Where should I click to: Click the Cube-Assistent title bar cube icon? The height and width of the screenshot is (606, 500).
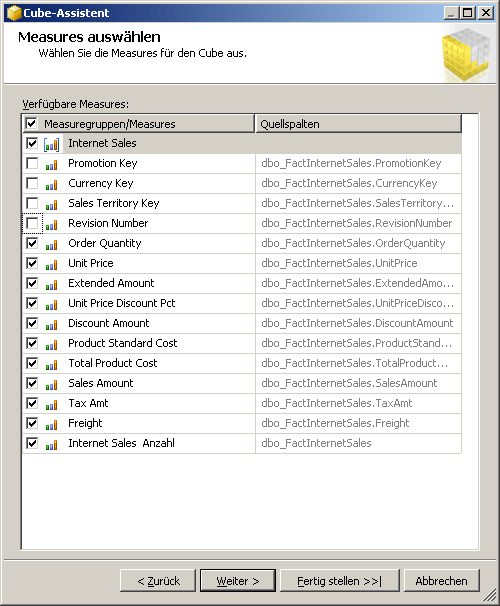pyautogui.click(x=14, y=13)
